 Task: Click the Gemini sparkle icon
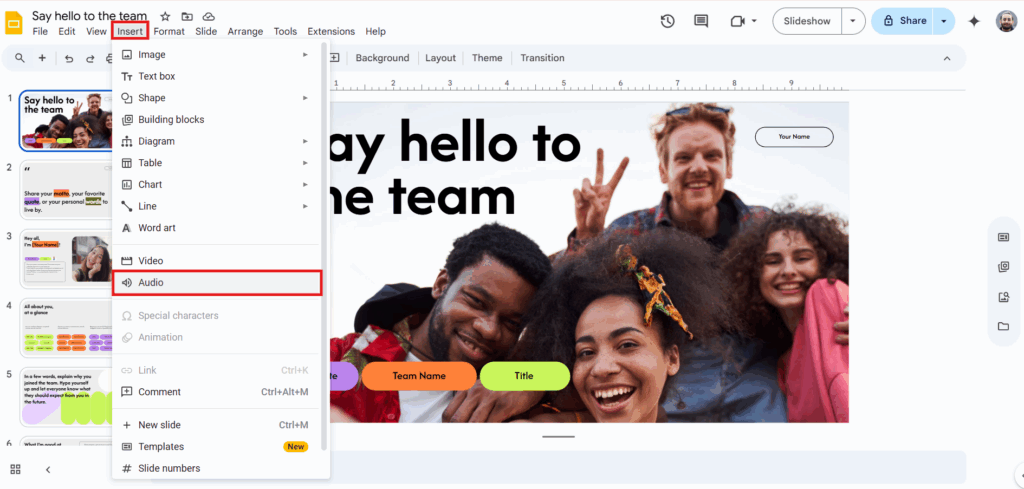(x=974, y=21)
